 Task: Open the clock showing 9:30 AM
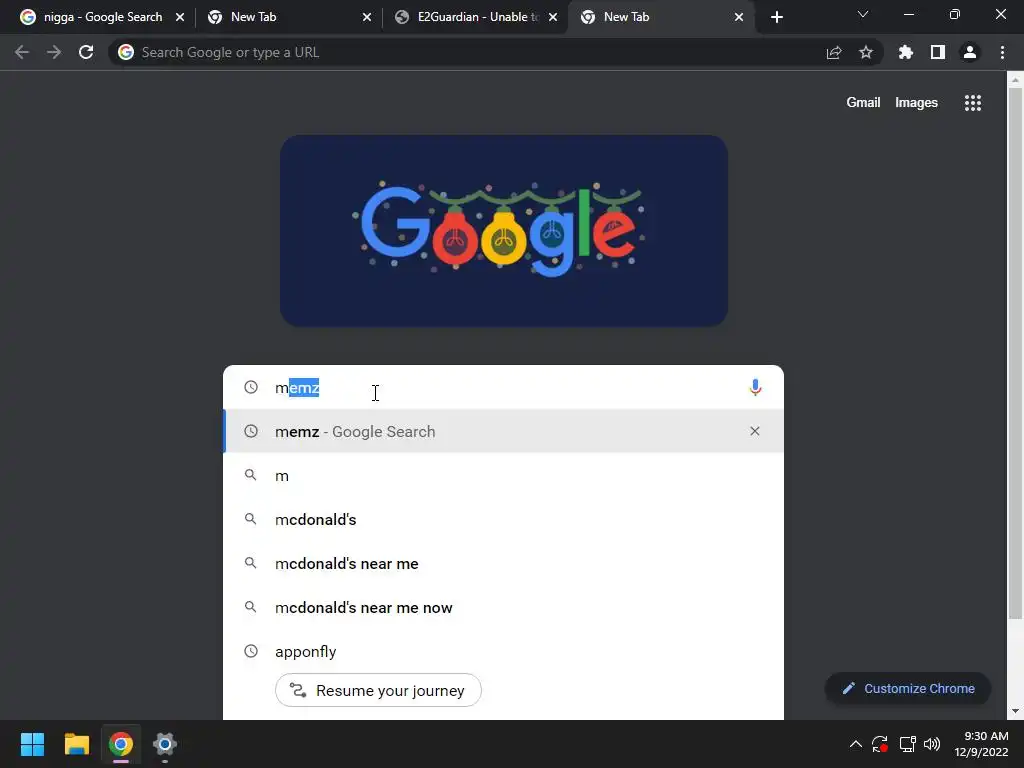pos(981,744)
